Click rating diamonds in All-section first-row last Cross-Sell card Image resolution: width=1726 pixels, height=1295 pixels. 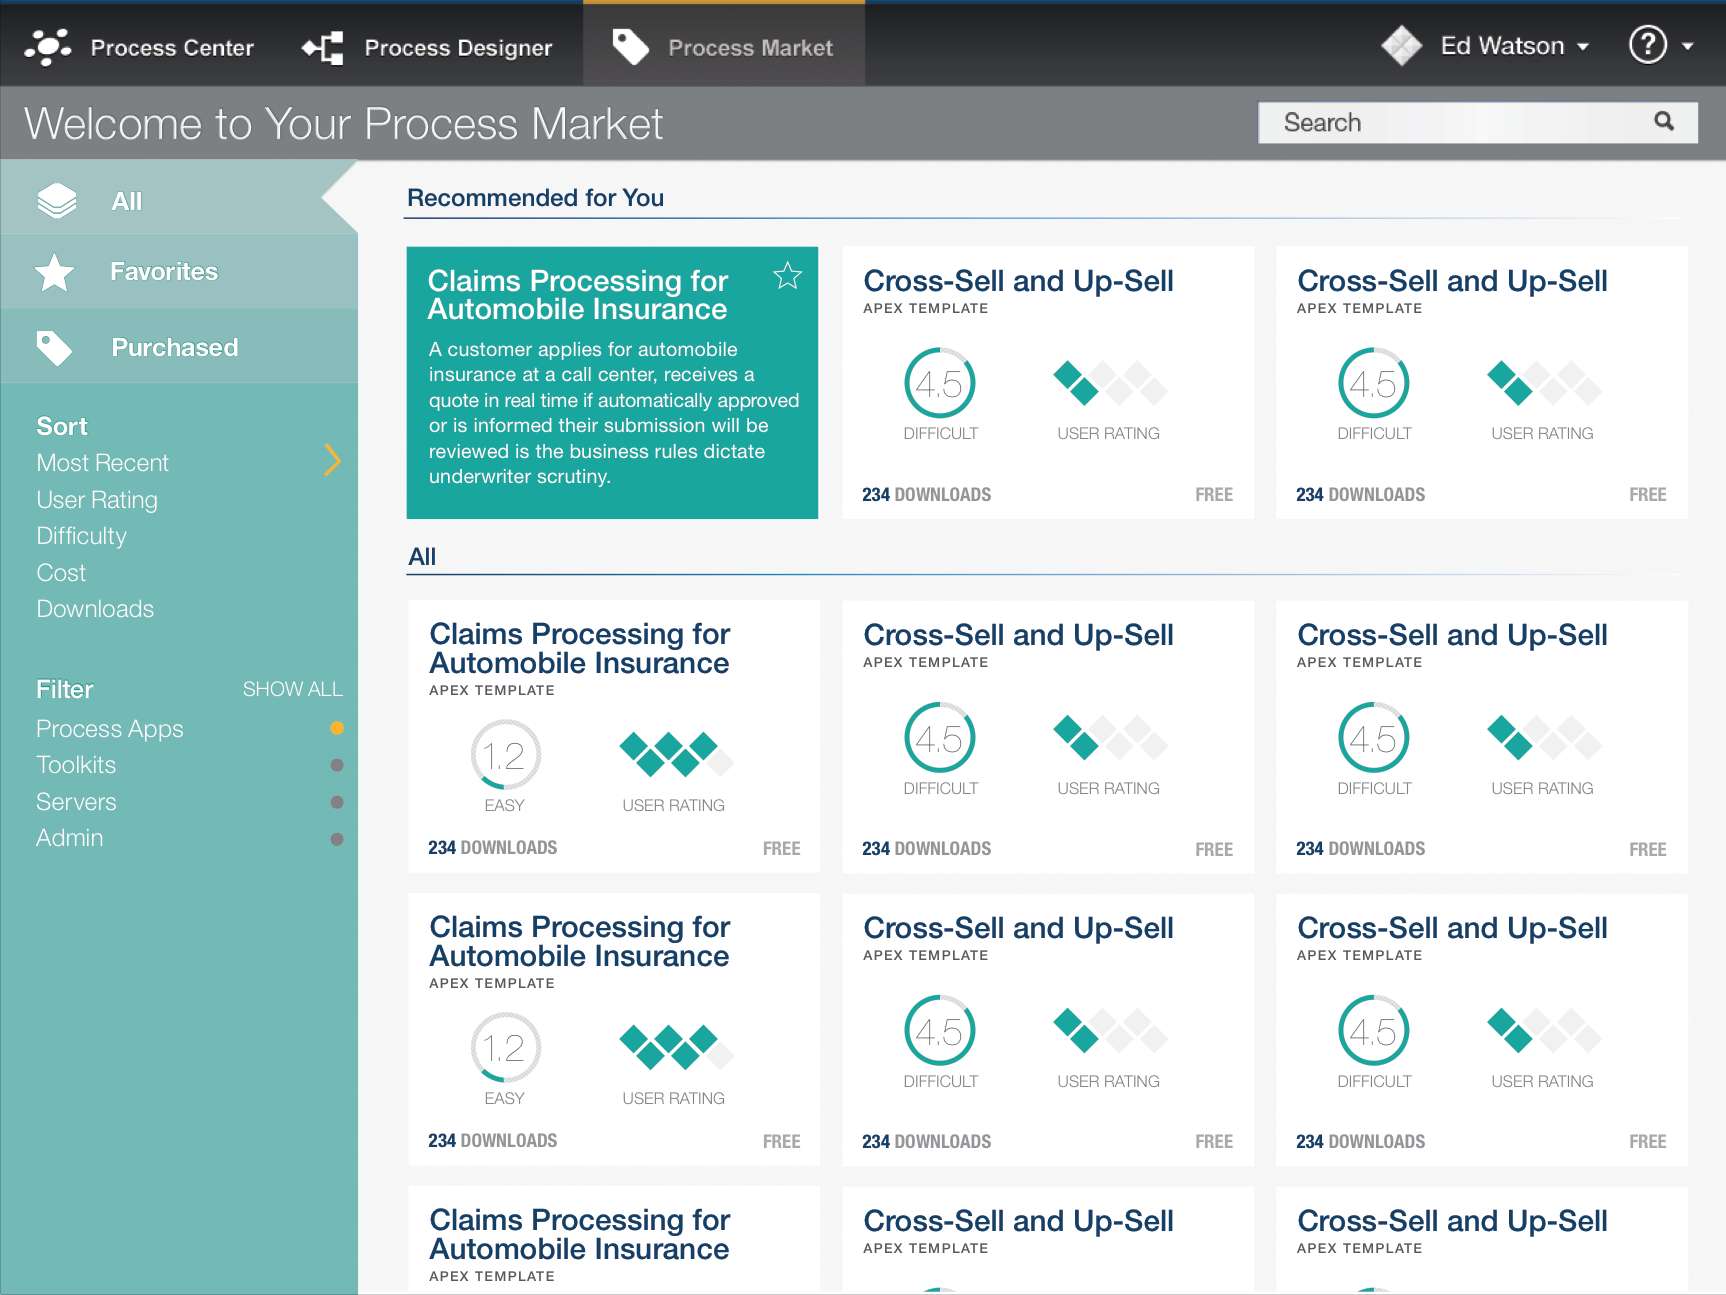1544,738
